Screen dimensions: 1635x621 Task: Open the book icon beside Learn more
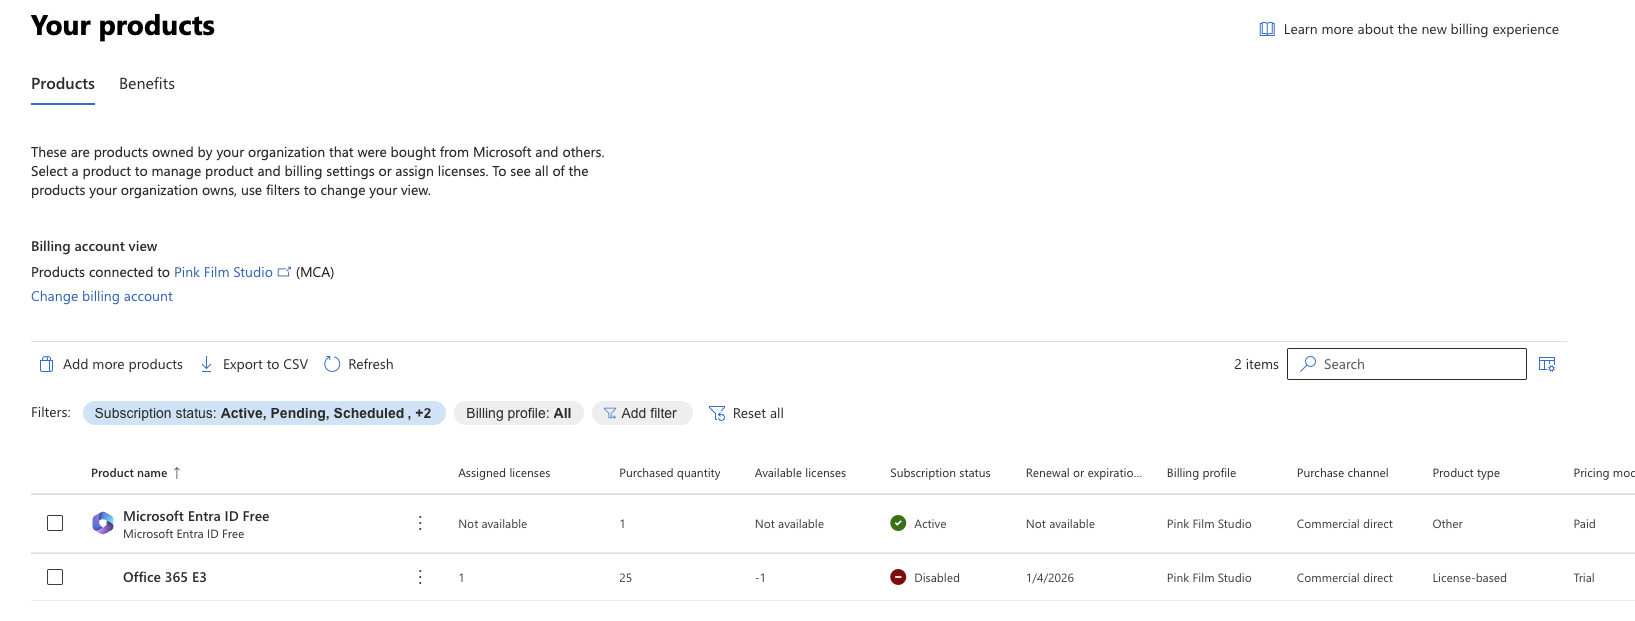(x=1267, y=29)
